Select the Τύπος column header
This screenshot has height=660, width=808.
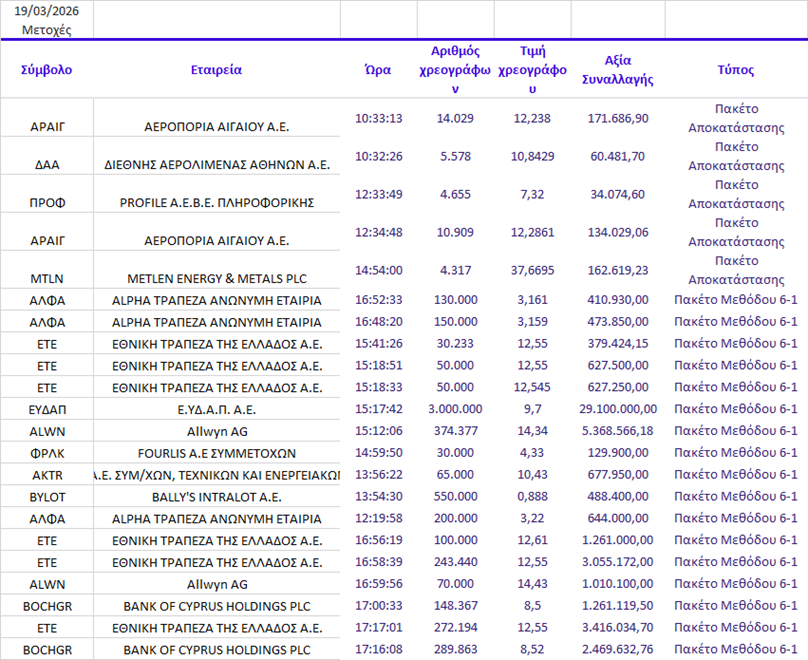pos(736,70)
